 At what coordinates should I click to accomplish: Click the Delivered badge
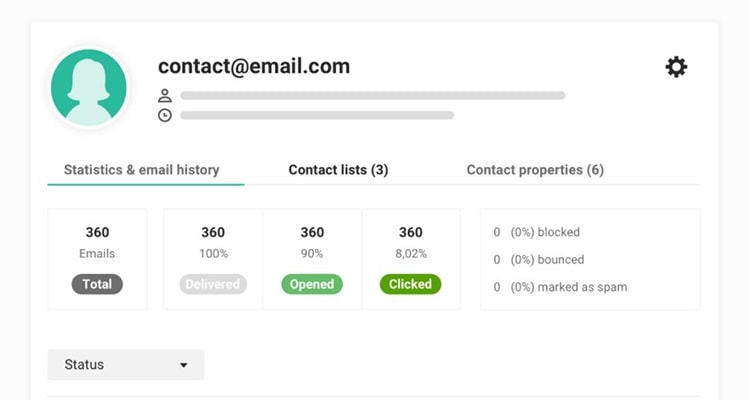click(x=213, y=284)
